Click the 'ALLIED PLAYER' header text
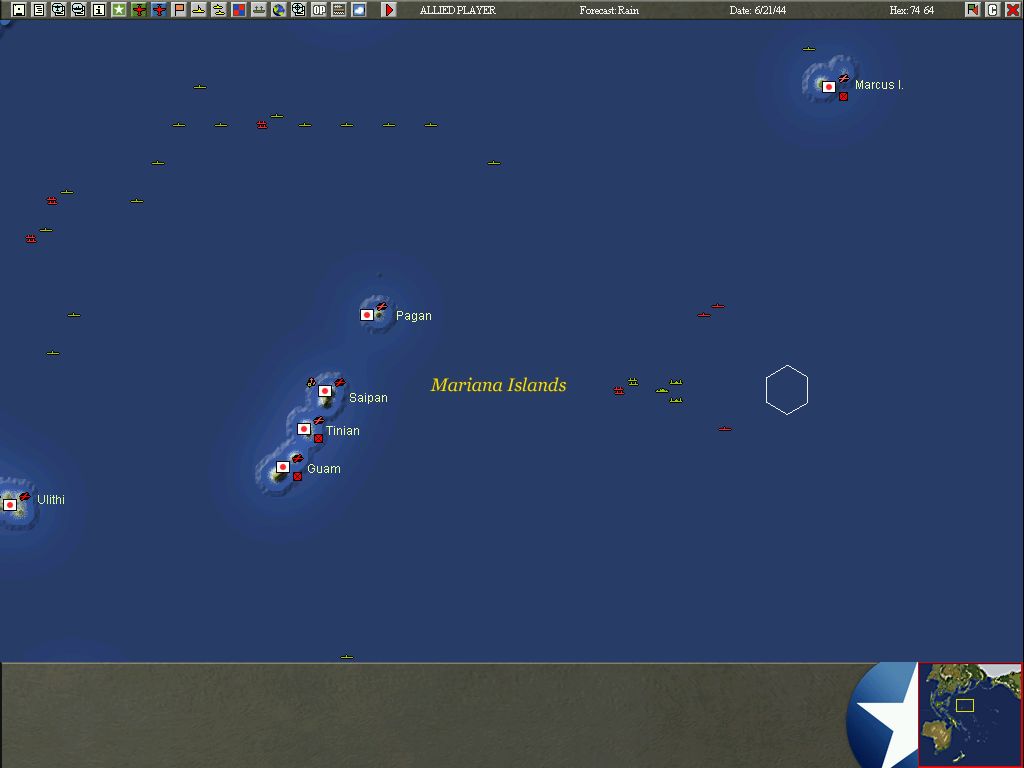1024x768 pixels. 458,10
